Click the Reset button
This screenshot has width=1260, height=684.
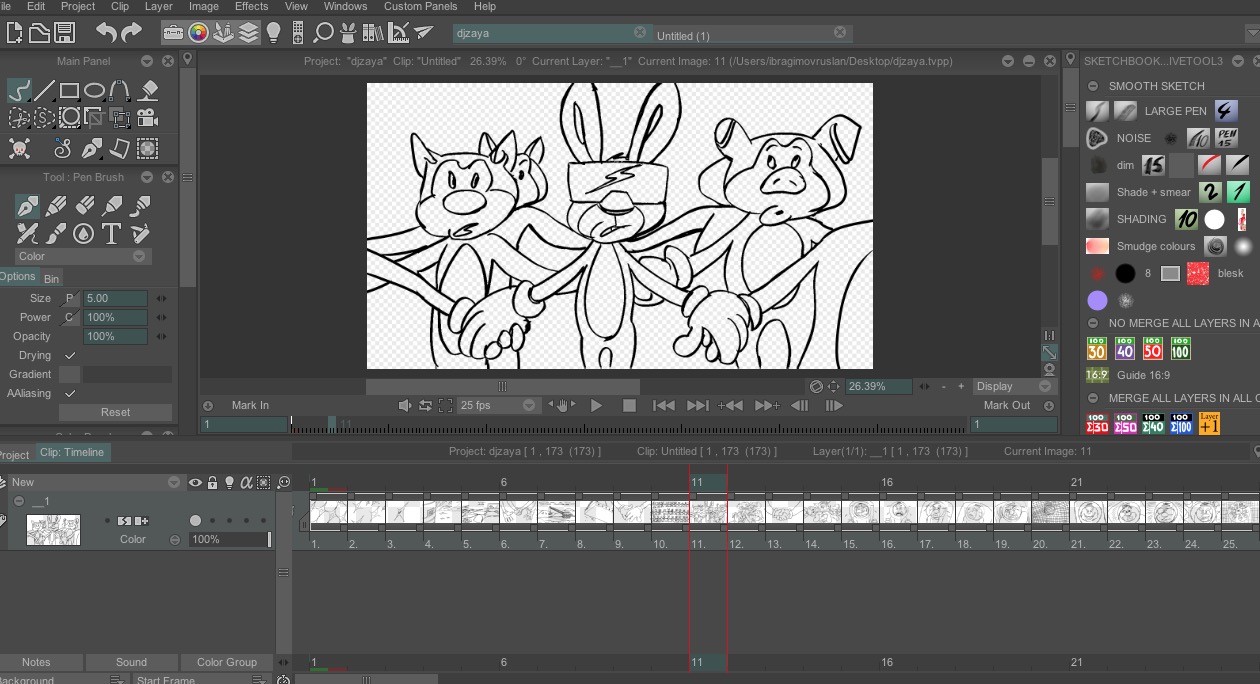pyautogui.click(x=115, y=412)
